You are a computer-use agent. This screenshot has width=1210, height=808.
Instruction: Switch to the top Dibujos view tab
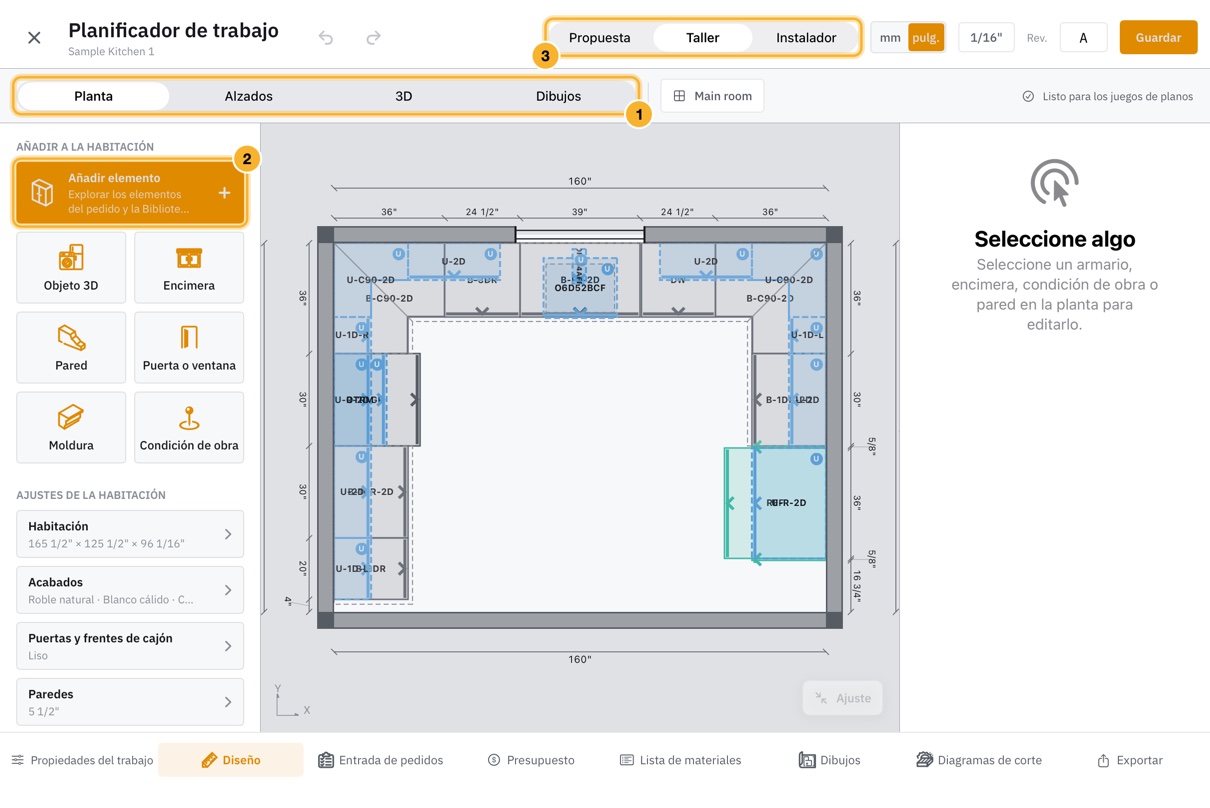pos(558,96)
